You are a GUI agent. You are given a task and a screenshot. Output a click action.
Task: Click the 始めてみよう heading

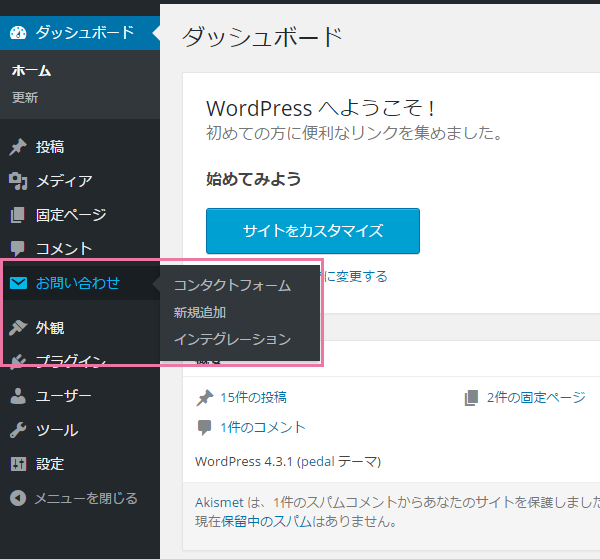pyautogui.click(x=253, y=179)
